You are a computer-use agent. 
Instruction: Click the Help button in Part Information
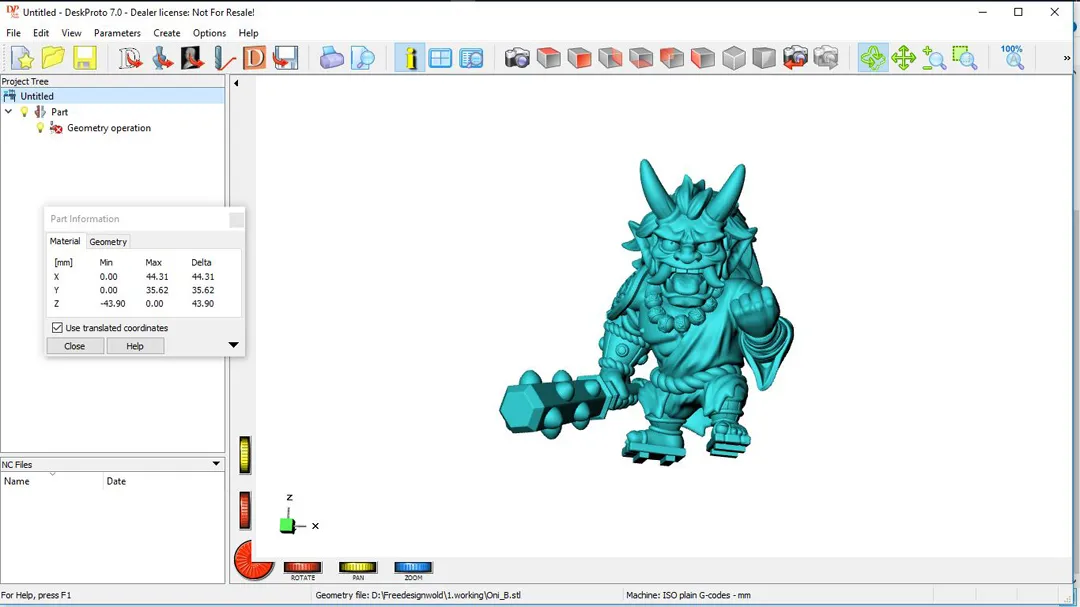coord(135,346)
